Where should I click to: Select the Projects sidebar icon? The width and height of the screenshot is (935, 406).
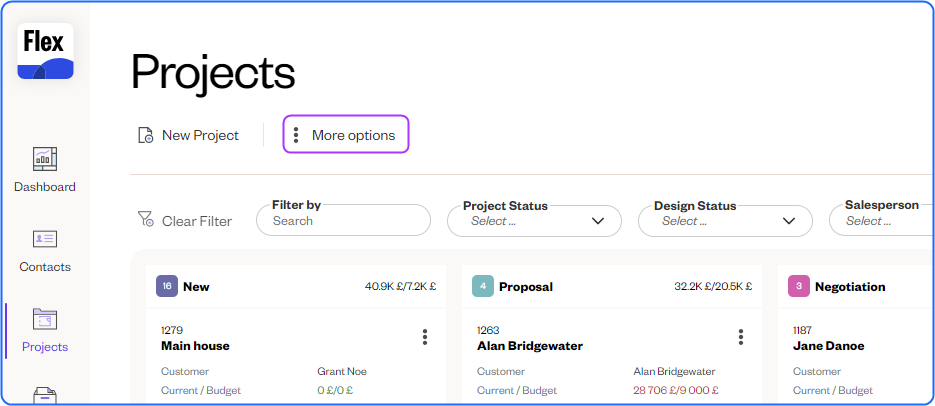point(45,319)
